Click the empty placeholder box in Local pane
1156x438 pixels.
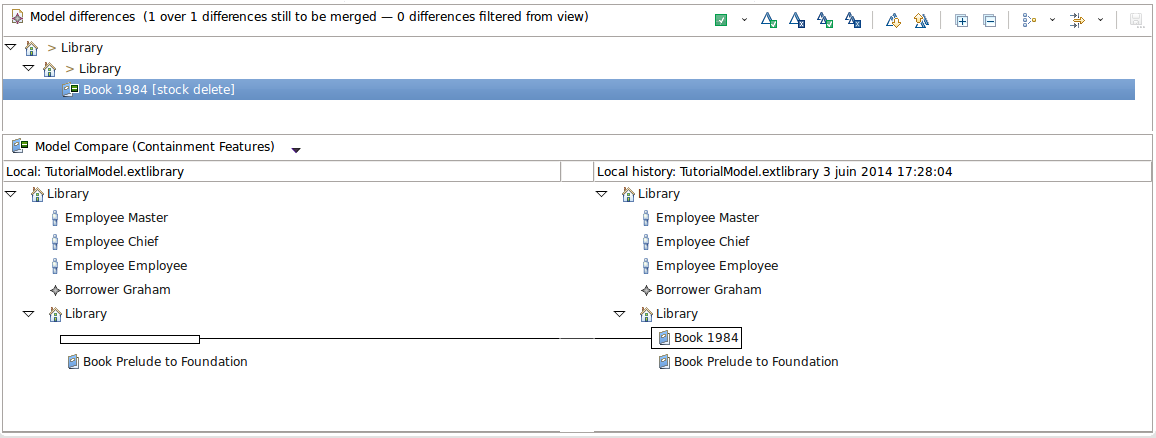tap(130, 339)
